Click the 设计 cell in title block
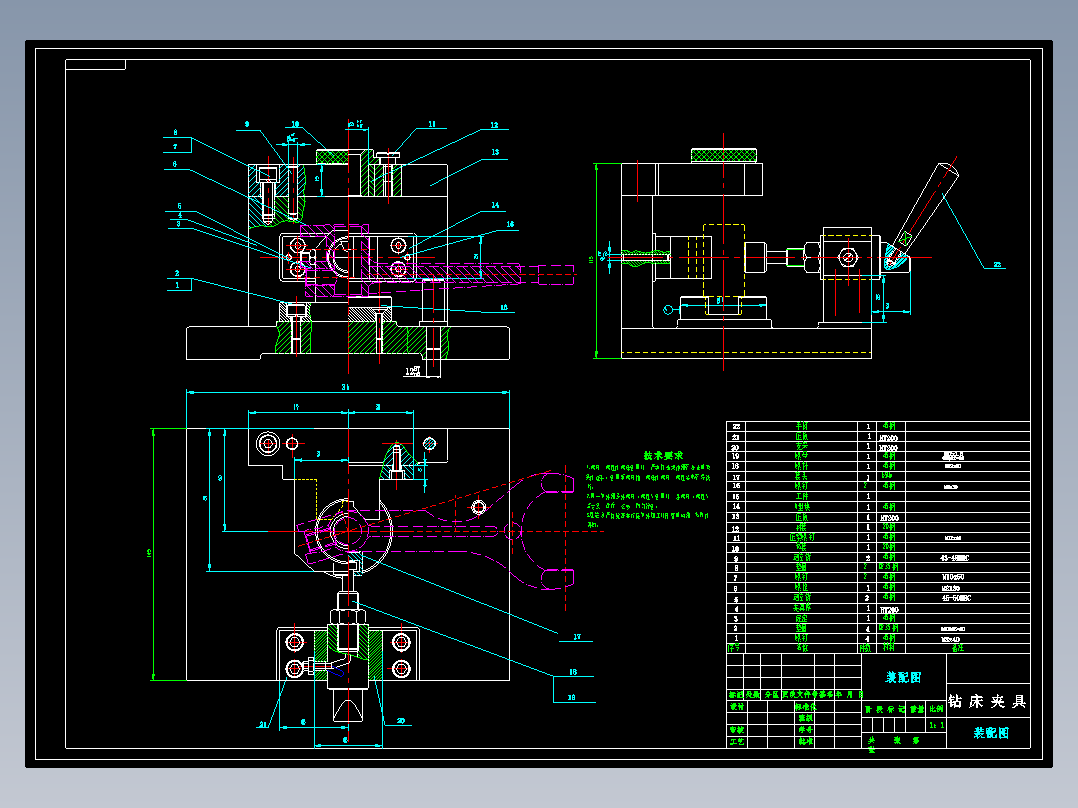Viewport: 1078px width, 808px height. pyautogui.click(x=736, y=707)
